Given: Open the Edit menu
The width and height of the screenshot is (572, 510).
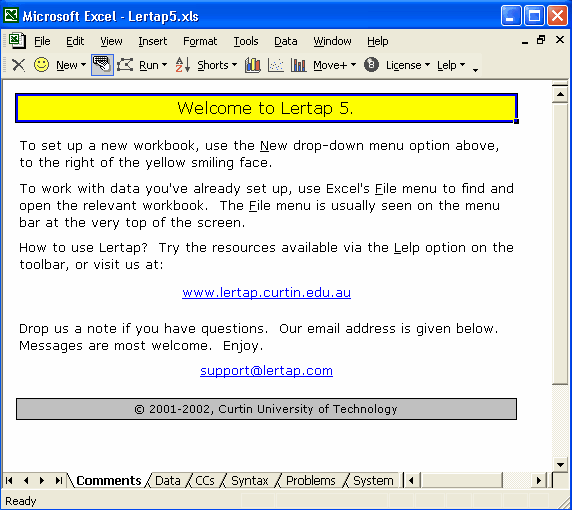Looking at the screenshot, I should [x=75, y=41].
